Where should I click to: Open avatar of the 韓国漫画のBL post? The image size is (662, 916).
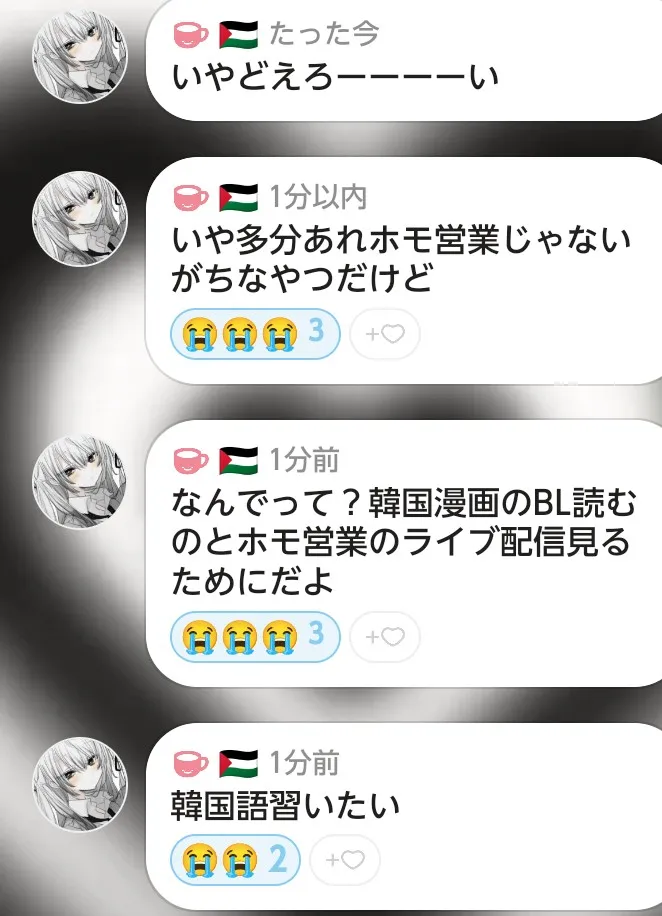pos(79,482)
